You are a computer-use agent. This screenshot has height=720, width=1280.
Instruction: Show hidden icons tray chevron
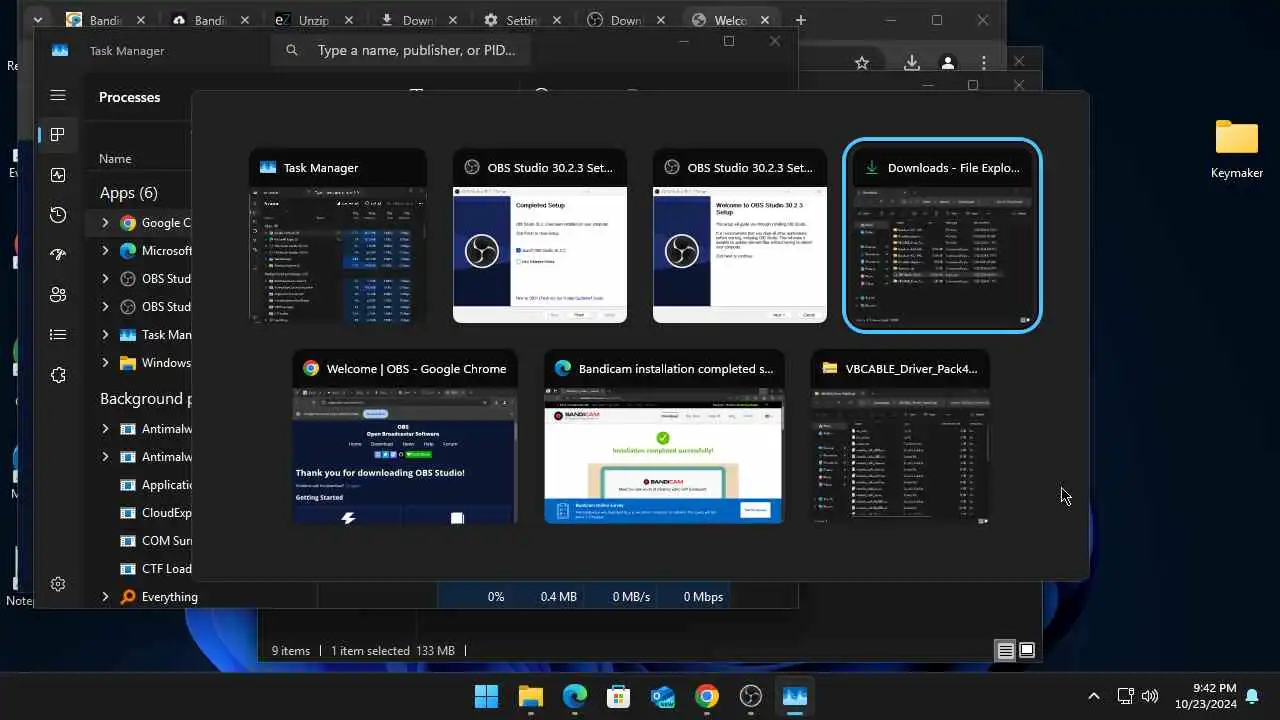point(1093,696)
